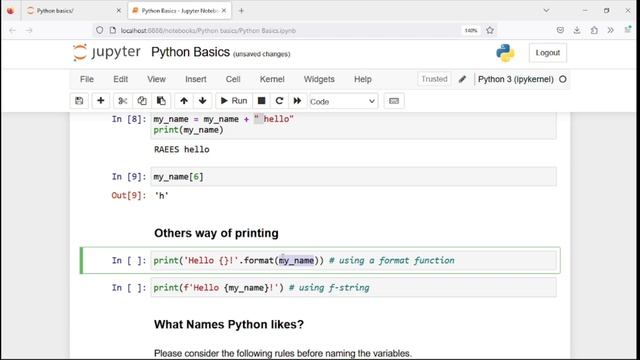640x360 pixels.
Task: Click the '# using f-string' comment
Action: (329, 288)
